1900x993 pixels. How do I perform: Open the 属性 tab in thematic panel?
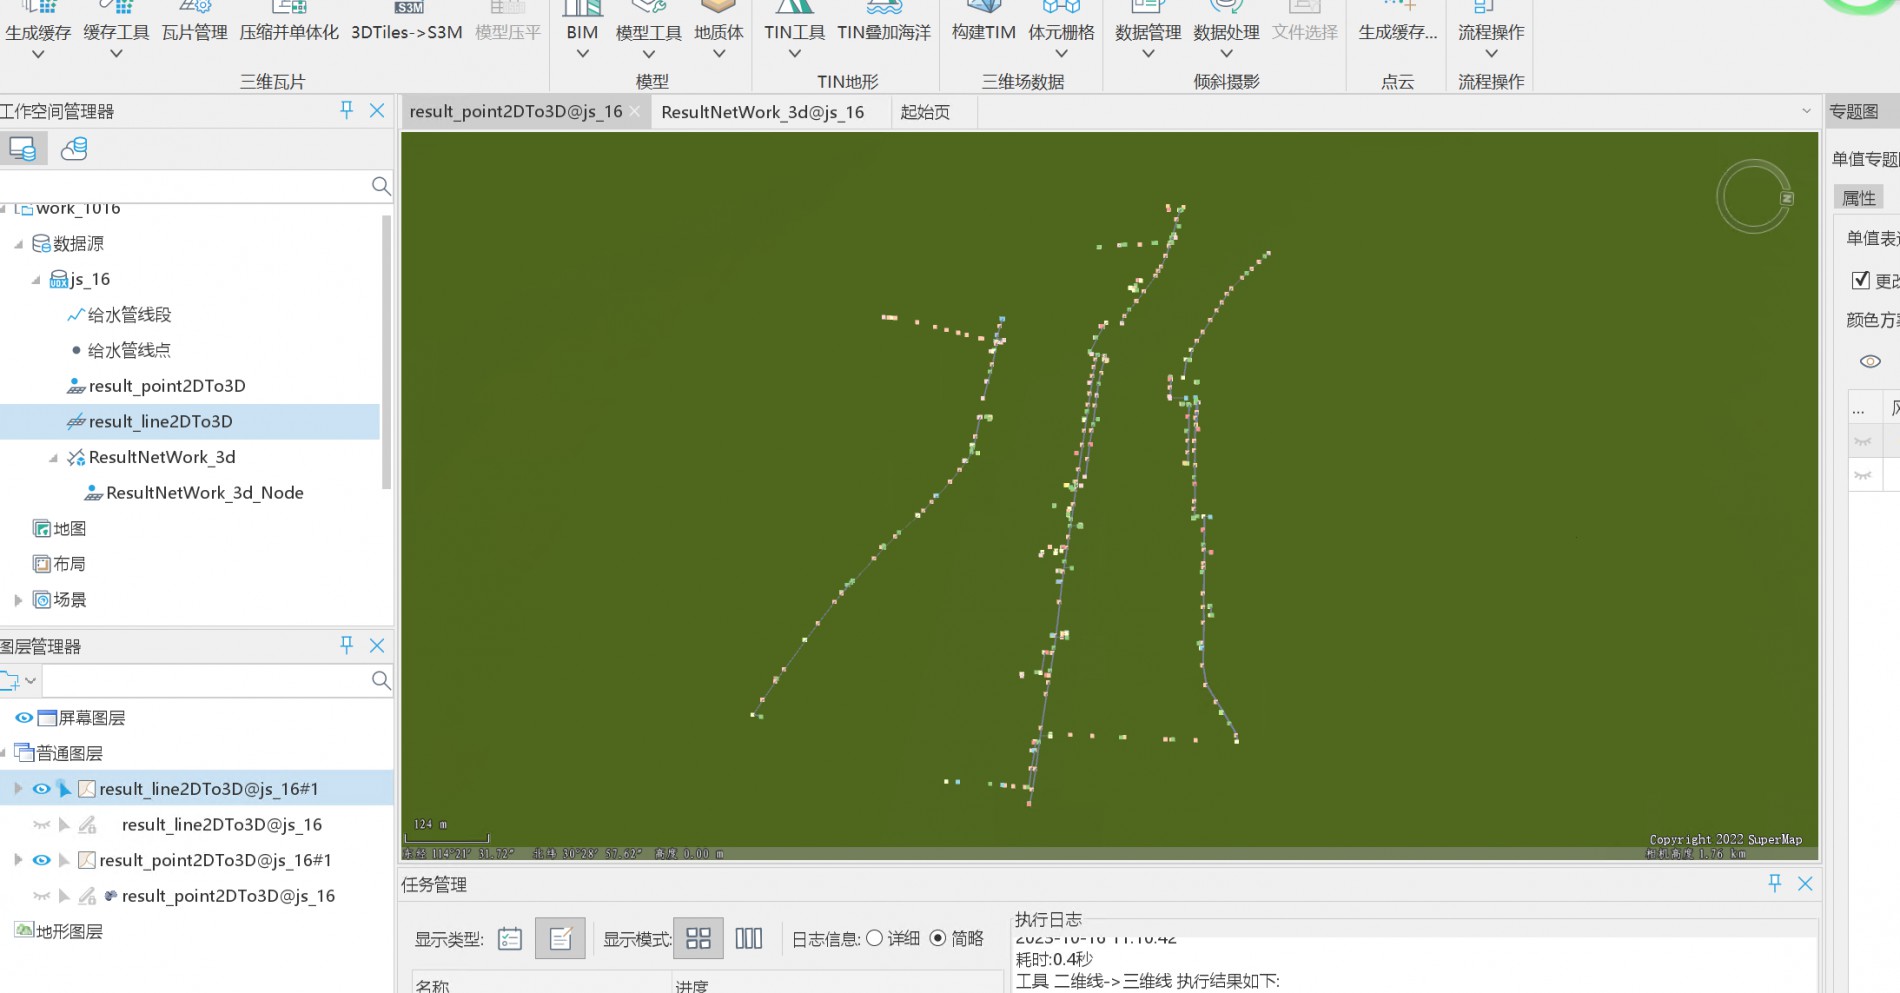[1859, 198]
